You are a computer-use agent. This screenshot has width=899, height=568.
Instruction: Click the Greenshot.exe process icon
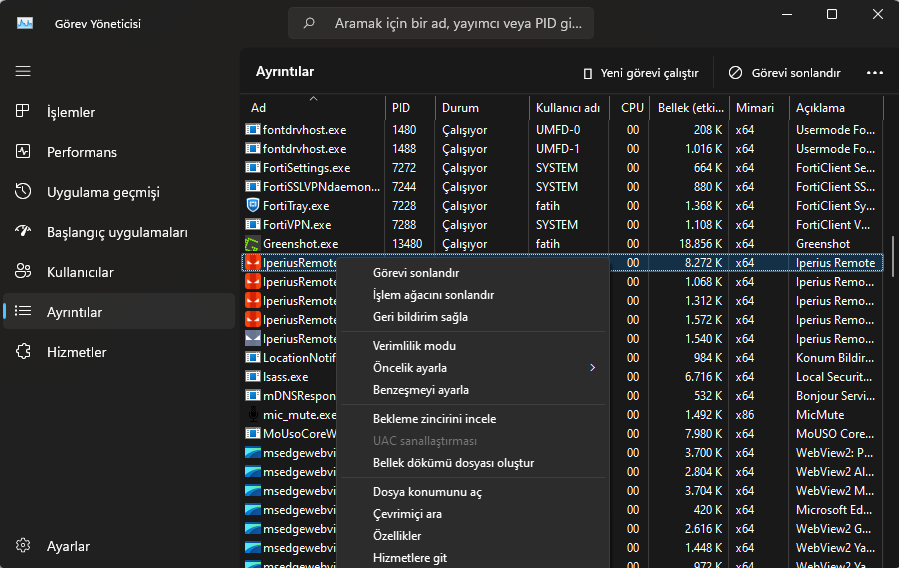(x=252, y=244)
